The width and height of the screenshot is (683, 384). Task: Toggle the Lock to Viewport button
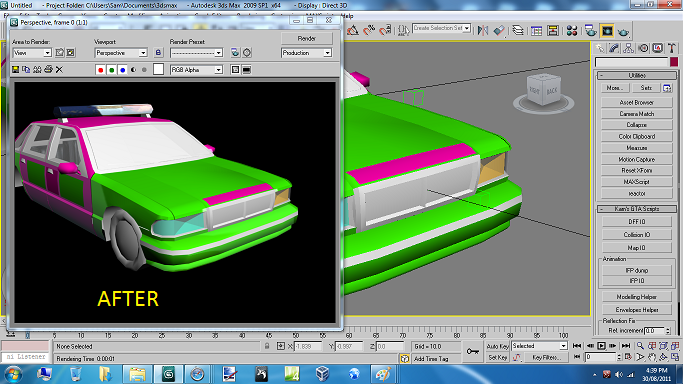pos(158,53)
